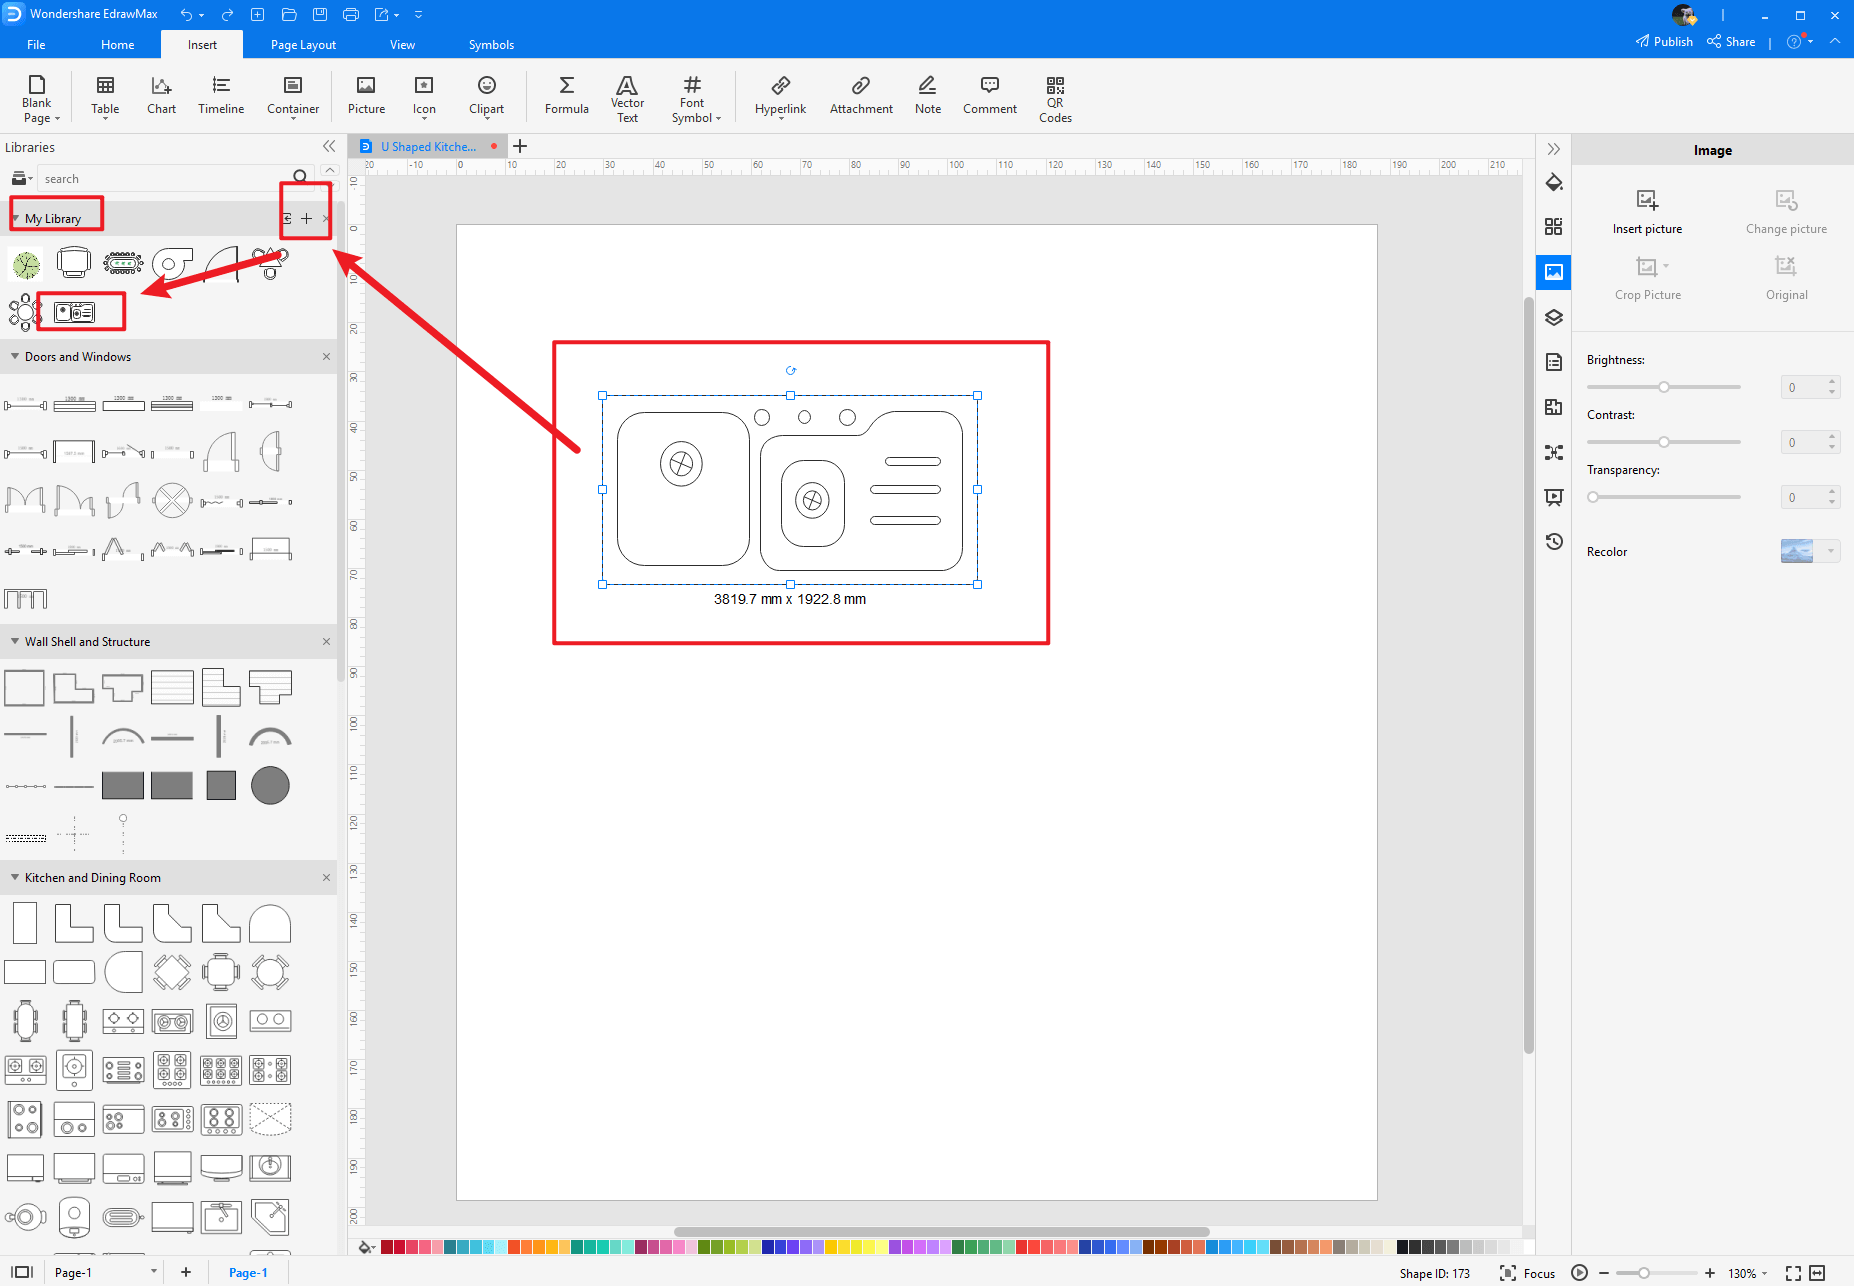Viewport: 1854px width, 1286px height.
Task: Open the Layers panel from right sidebar
Action: (1554, 317)
